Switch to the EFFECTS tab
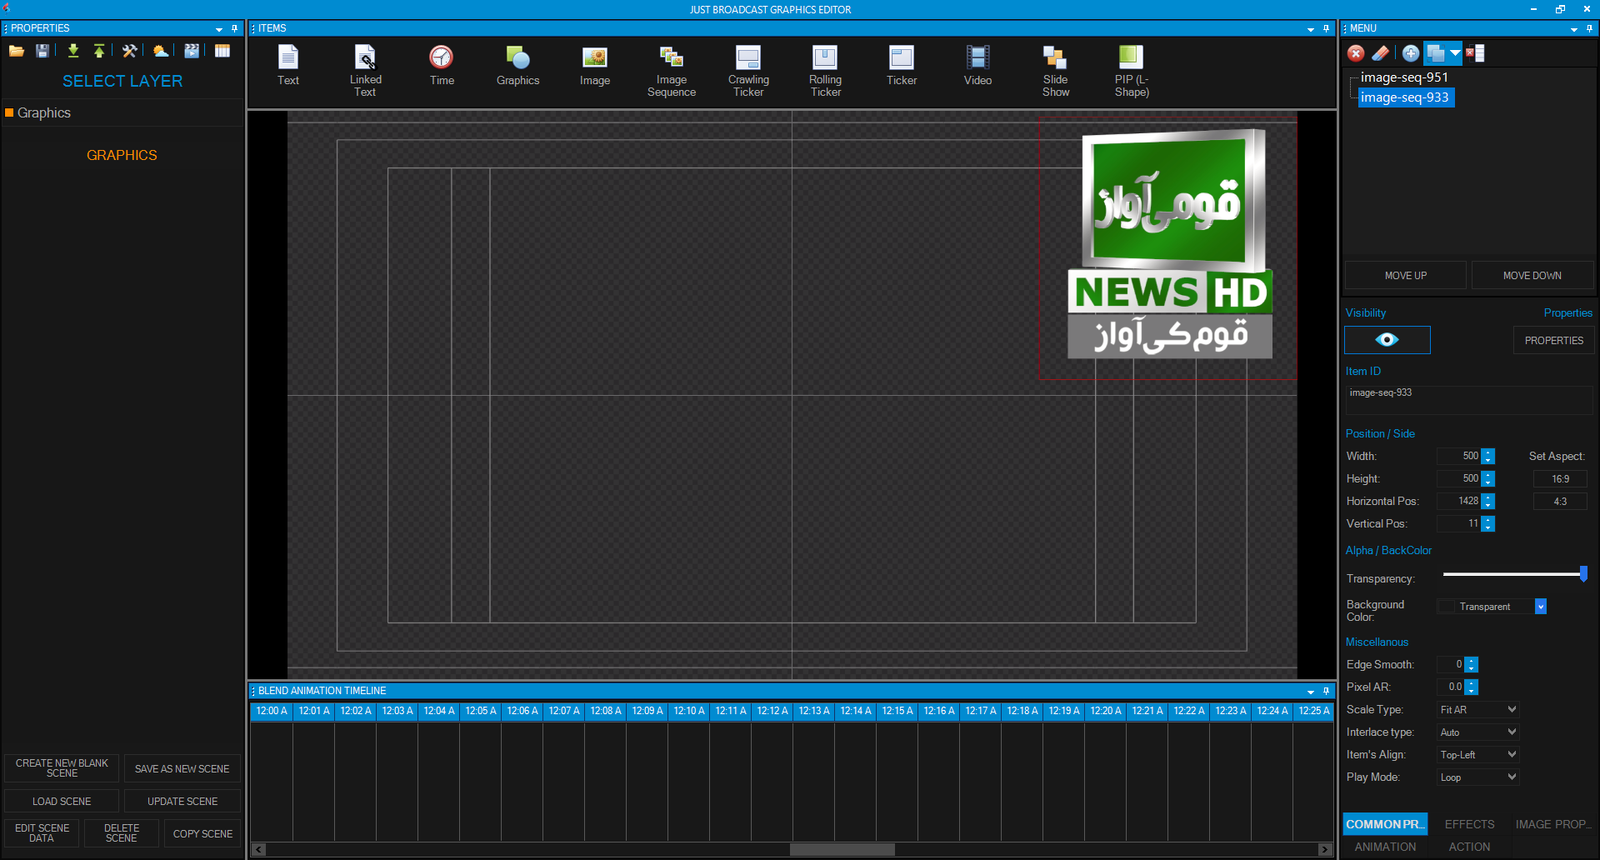This screenshot has height=860, width=1600. [1469, 824]
